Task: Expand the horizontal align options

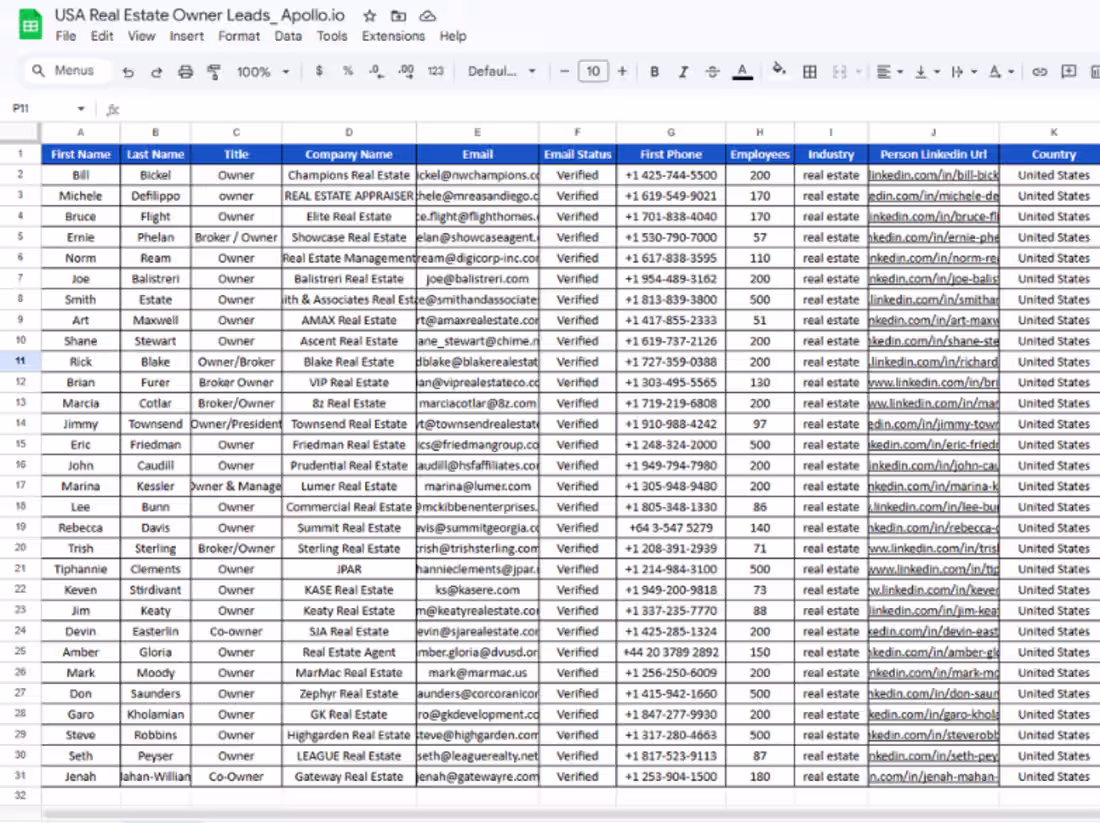Action: coord(900,72)
